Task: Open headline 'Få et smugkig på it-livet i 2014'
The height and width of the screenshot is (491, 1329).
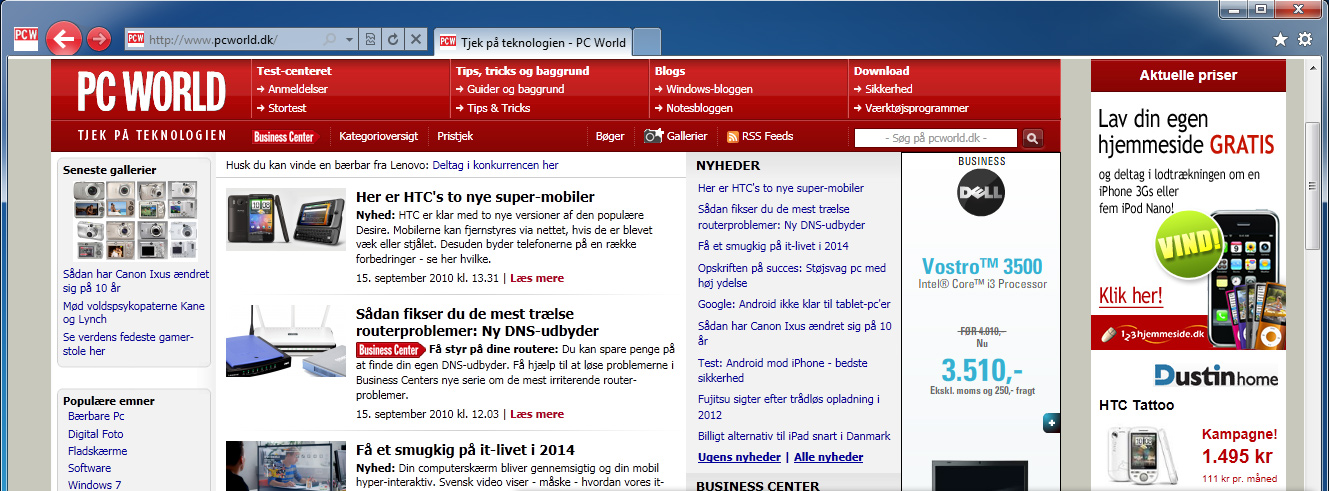Action: pyautogui.click(x=465, y=450)
